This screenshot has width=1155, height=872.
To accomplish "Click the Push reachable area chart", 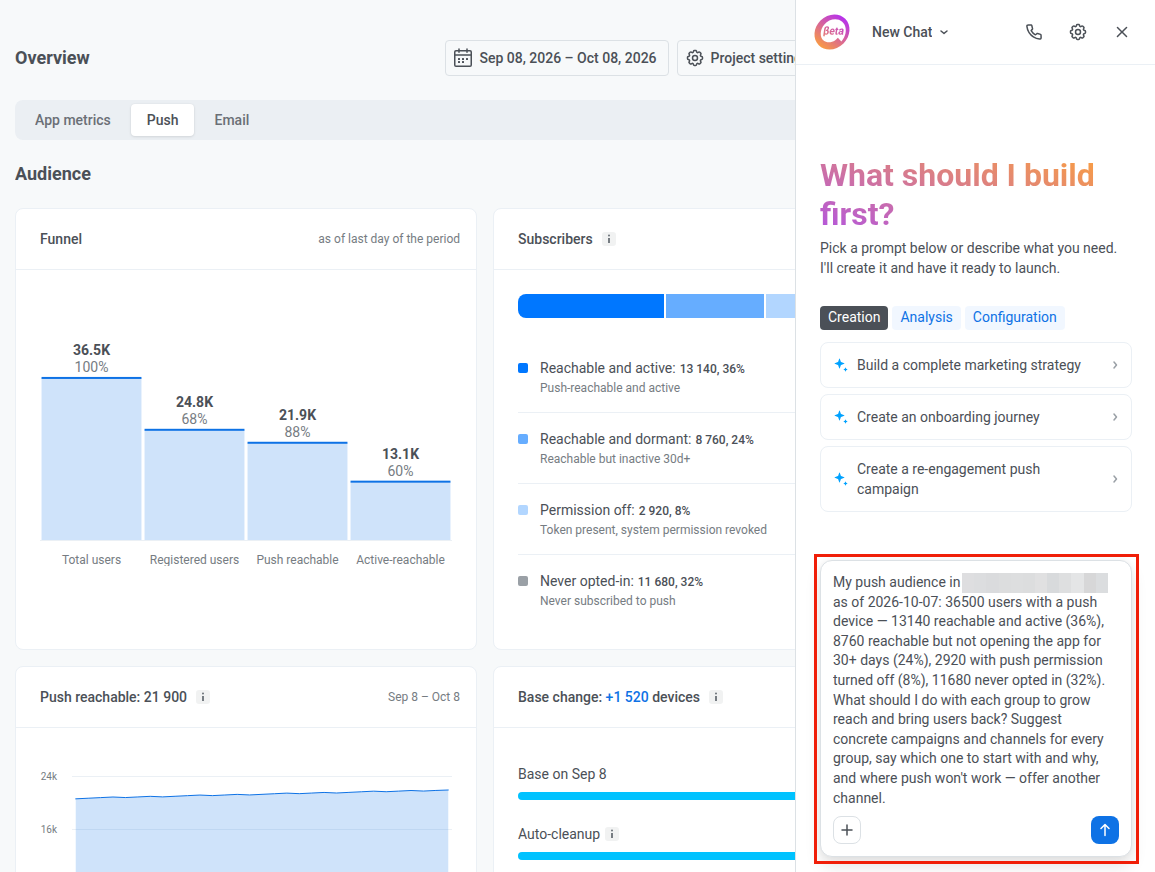I will pyautogui.click(x=261, y=831).
